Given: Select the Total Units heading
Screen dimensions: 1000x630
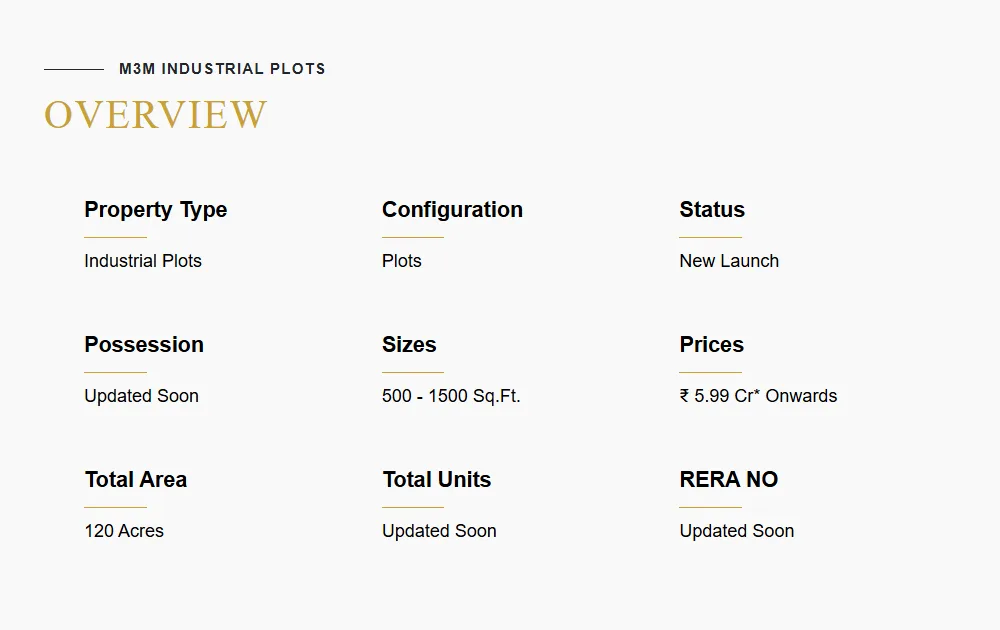Looking at the screenshot, I should [x=436, y=480].
